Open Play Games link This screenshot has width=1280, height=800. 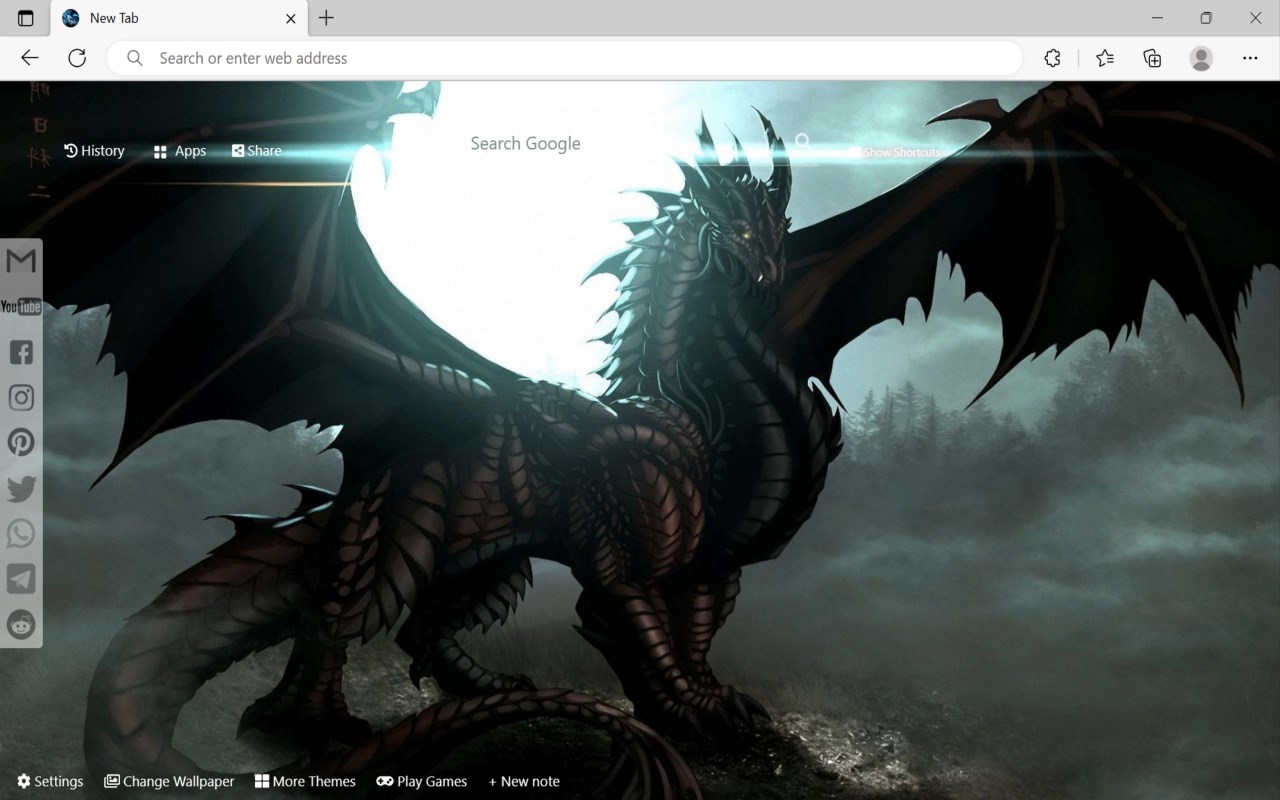click(422, 782)
